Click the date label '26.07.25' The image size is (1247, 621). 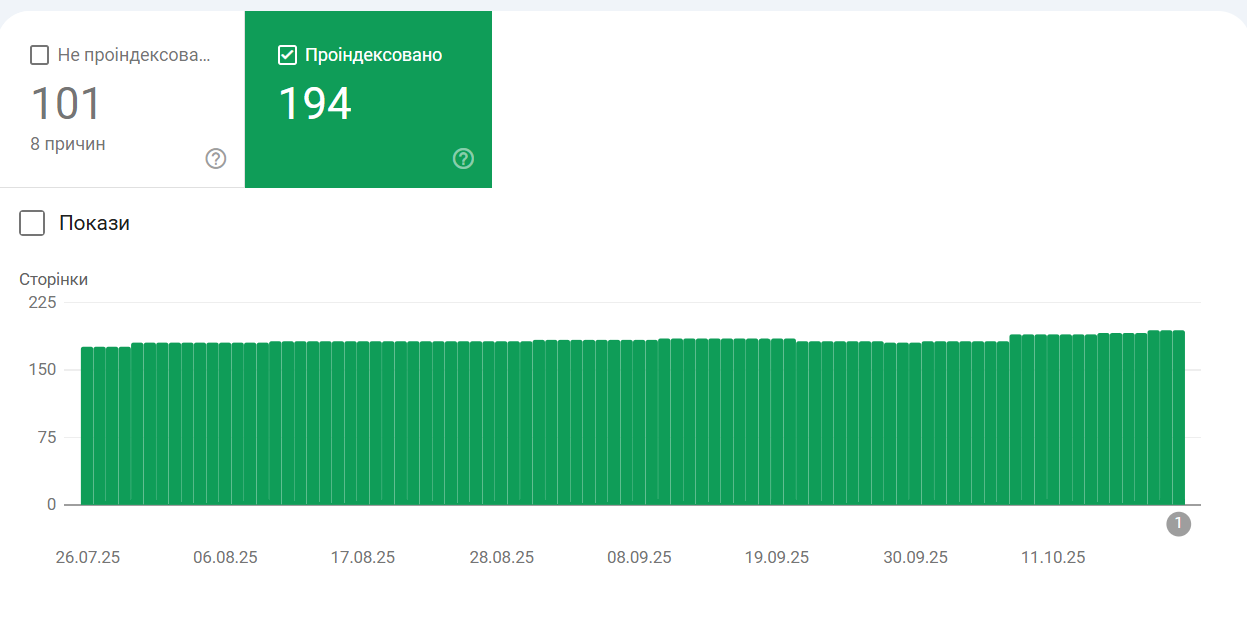[x=88, y=557]
